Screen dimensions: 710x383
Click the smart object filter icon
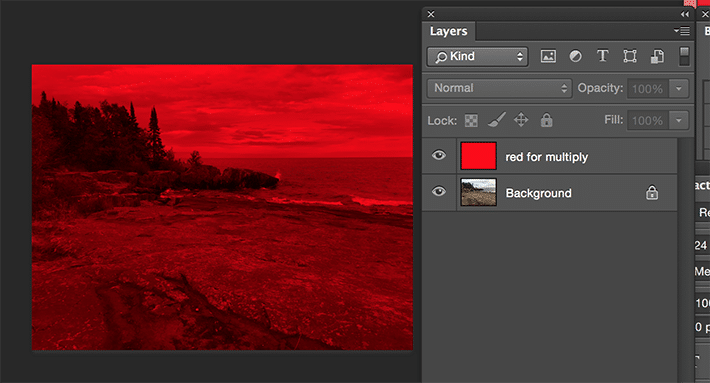point(657,56)
